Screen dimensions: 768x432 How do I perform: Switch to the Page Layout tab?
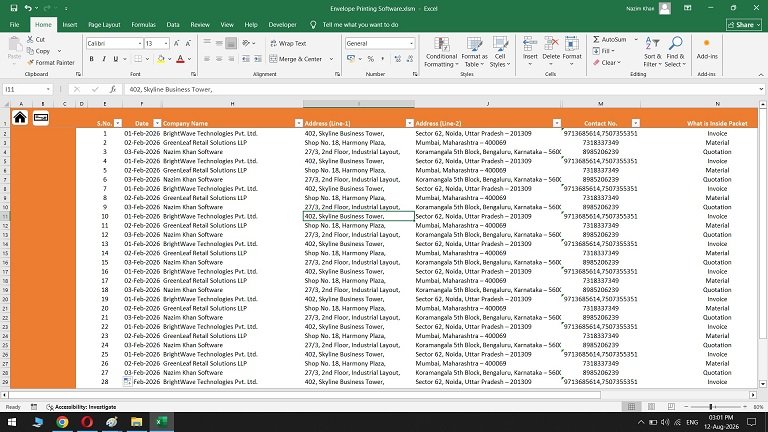104,24
